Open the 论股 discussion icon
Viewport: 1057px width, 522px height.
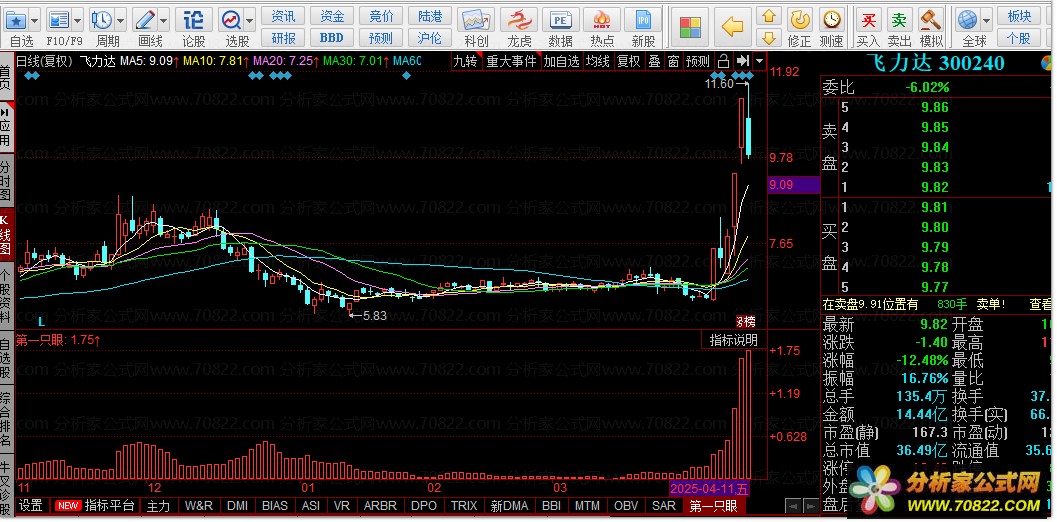pyautogui.click(x=193, y=19)
